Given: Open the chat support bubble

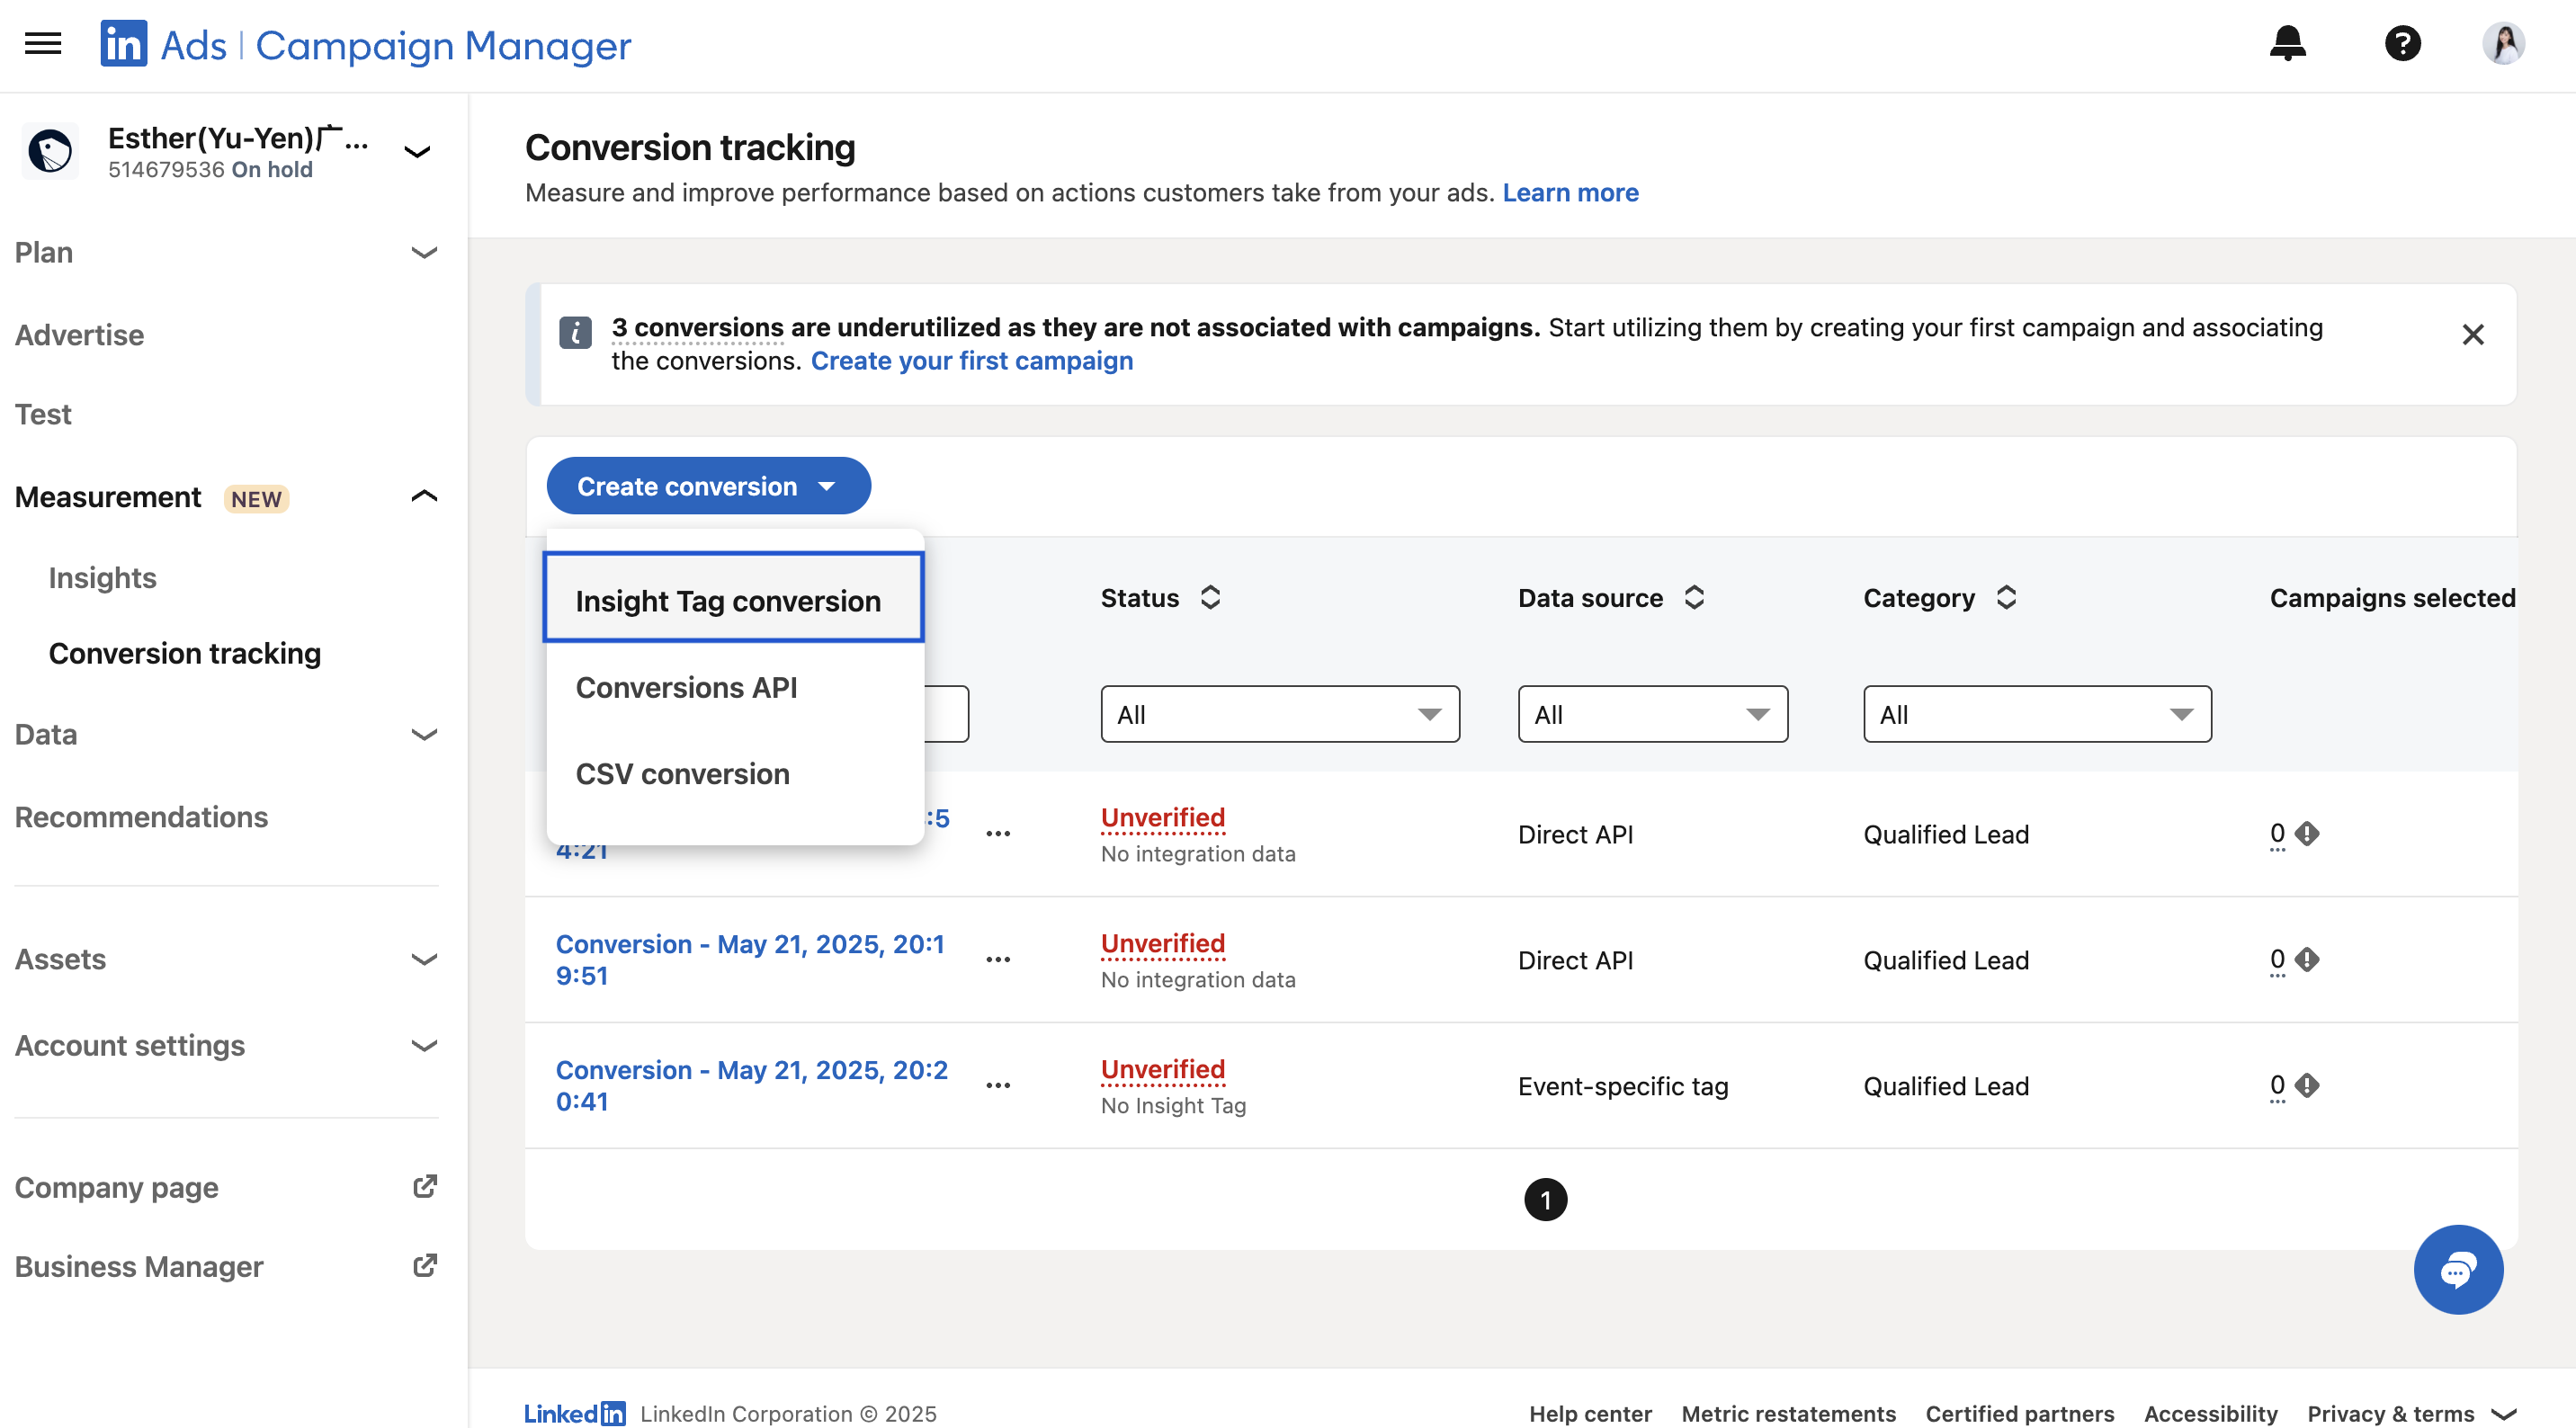Looking at the screenshot, I should coord(2458,1269).
